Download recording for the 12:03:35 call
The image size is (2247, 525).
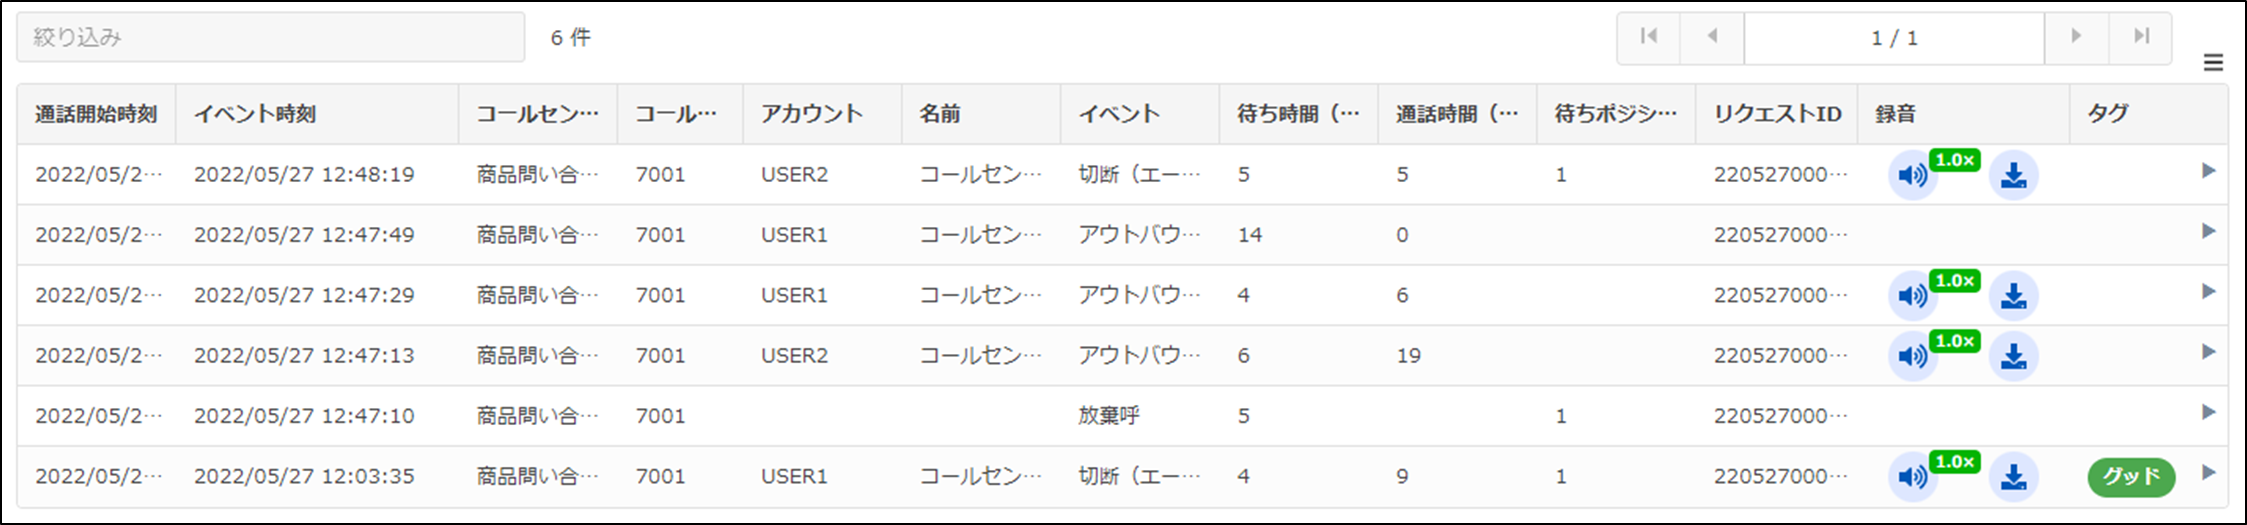[x=2013, y=477]
